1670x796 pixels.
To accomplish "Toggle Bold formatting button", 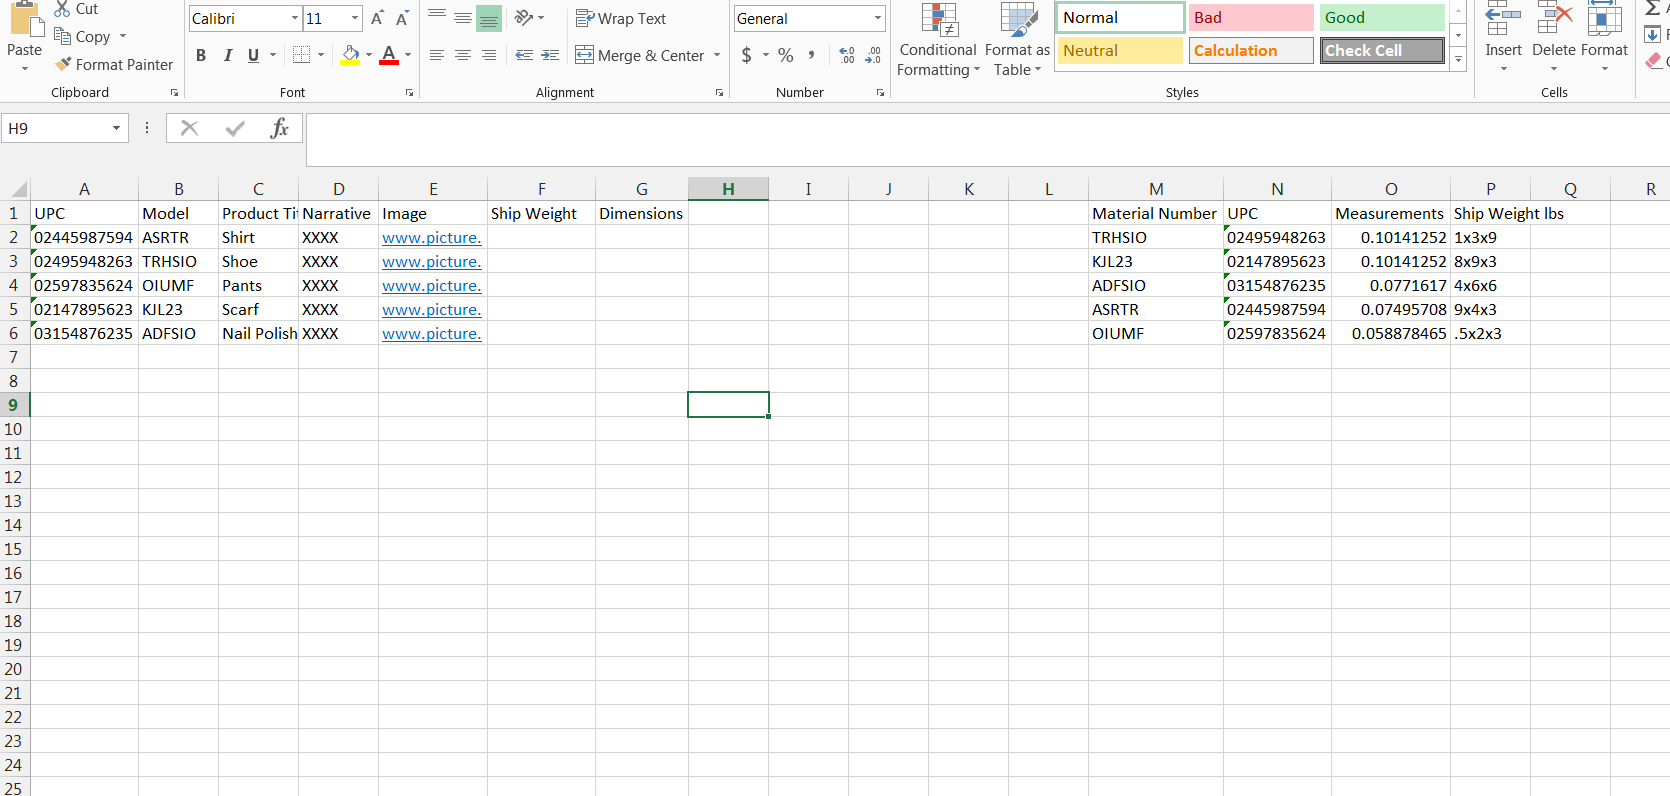I will (x=201, y=55).
